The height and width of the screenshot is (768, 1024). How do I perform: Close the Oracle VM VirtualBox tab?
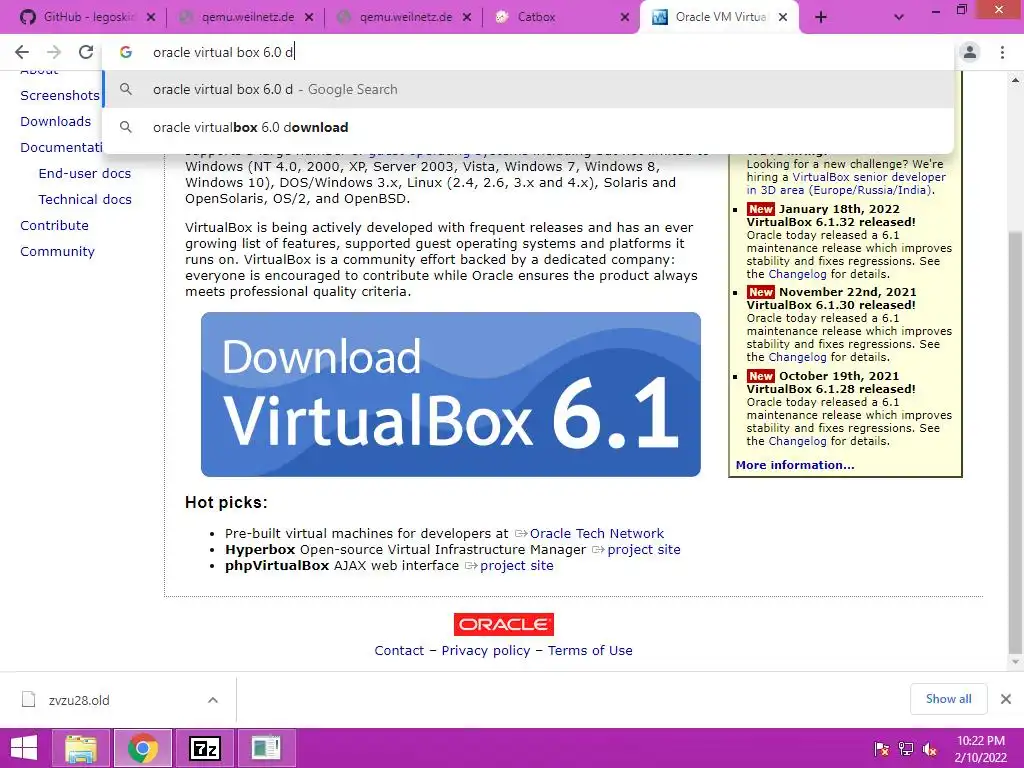click(783, 18)
